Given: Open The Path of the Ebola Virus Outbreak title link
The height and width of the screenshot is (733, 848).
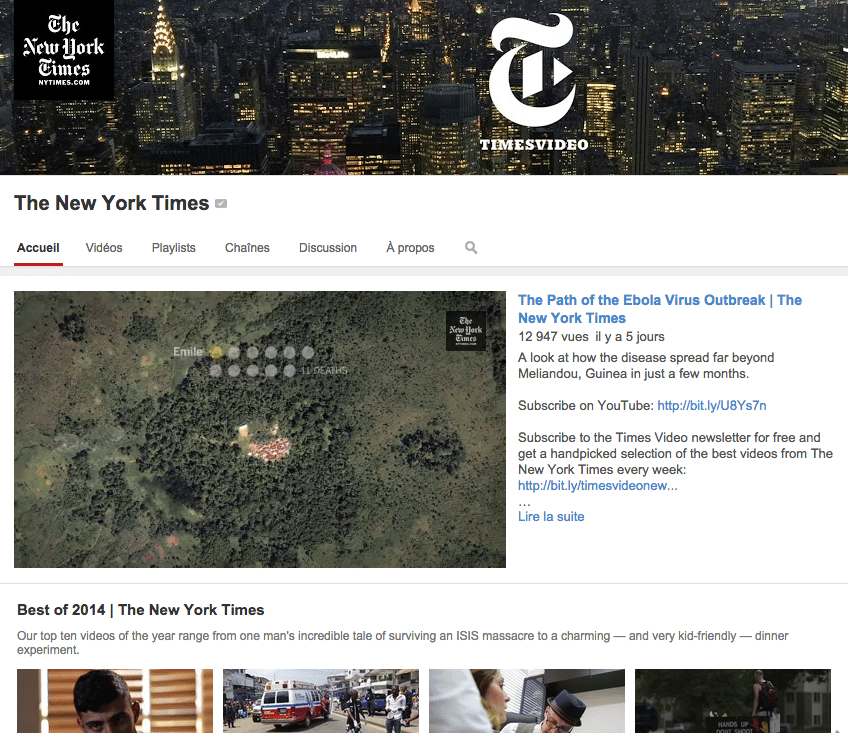Looking at the screenshot, I should pyautogui.click(x=660, y=309).
